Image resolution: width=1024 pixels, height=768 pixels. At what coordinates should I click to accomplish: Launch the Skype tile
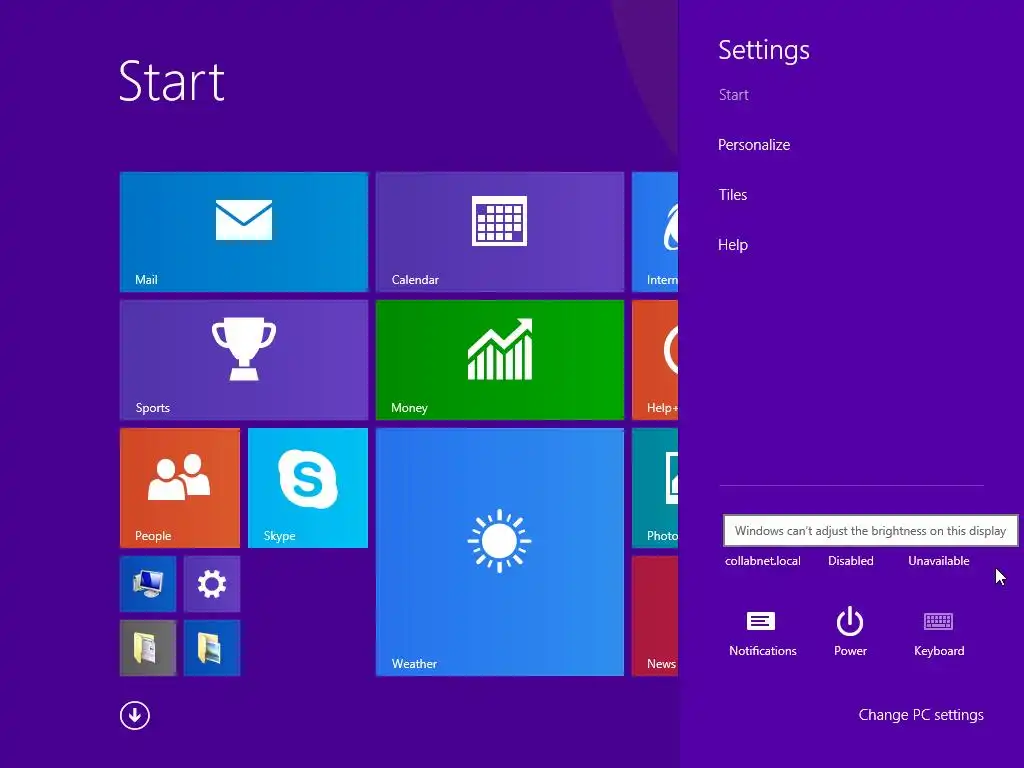click(x=308, y=488)
